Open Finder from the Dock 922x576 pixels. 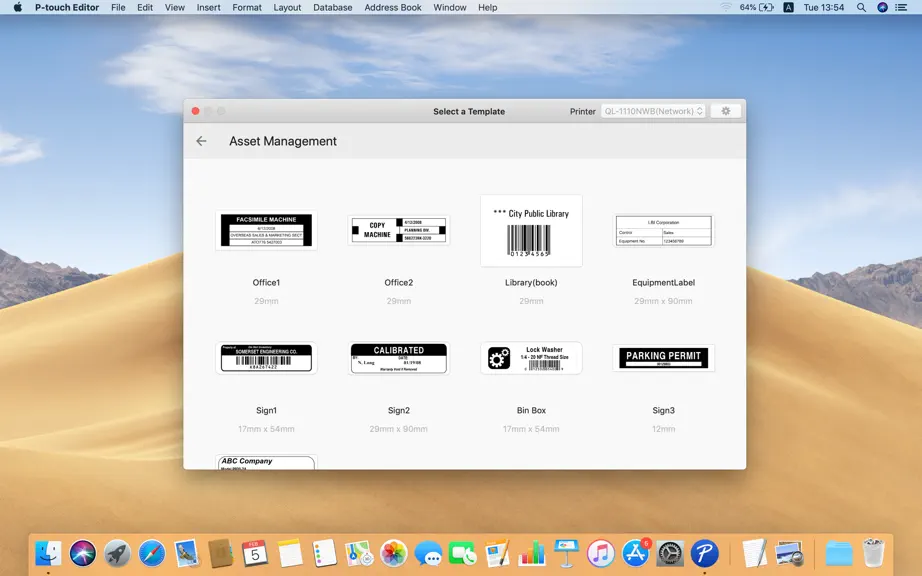pos(48,553)
